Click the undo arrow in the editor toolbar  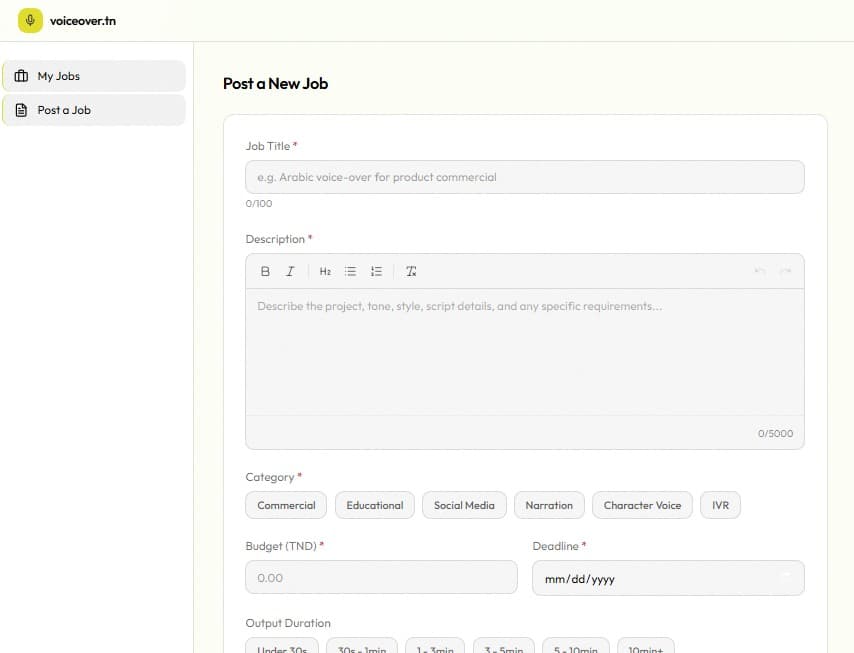[762, 270]
